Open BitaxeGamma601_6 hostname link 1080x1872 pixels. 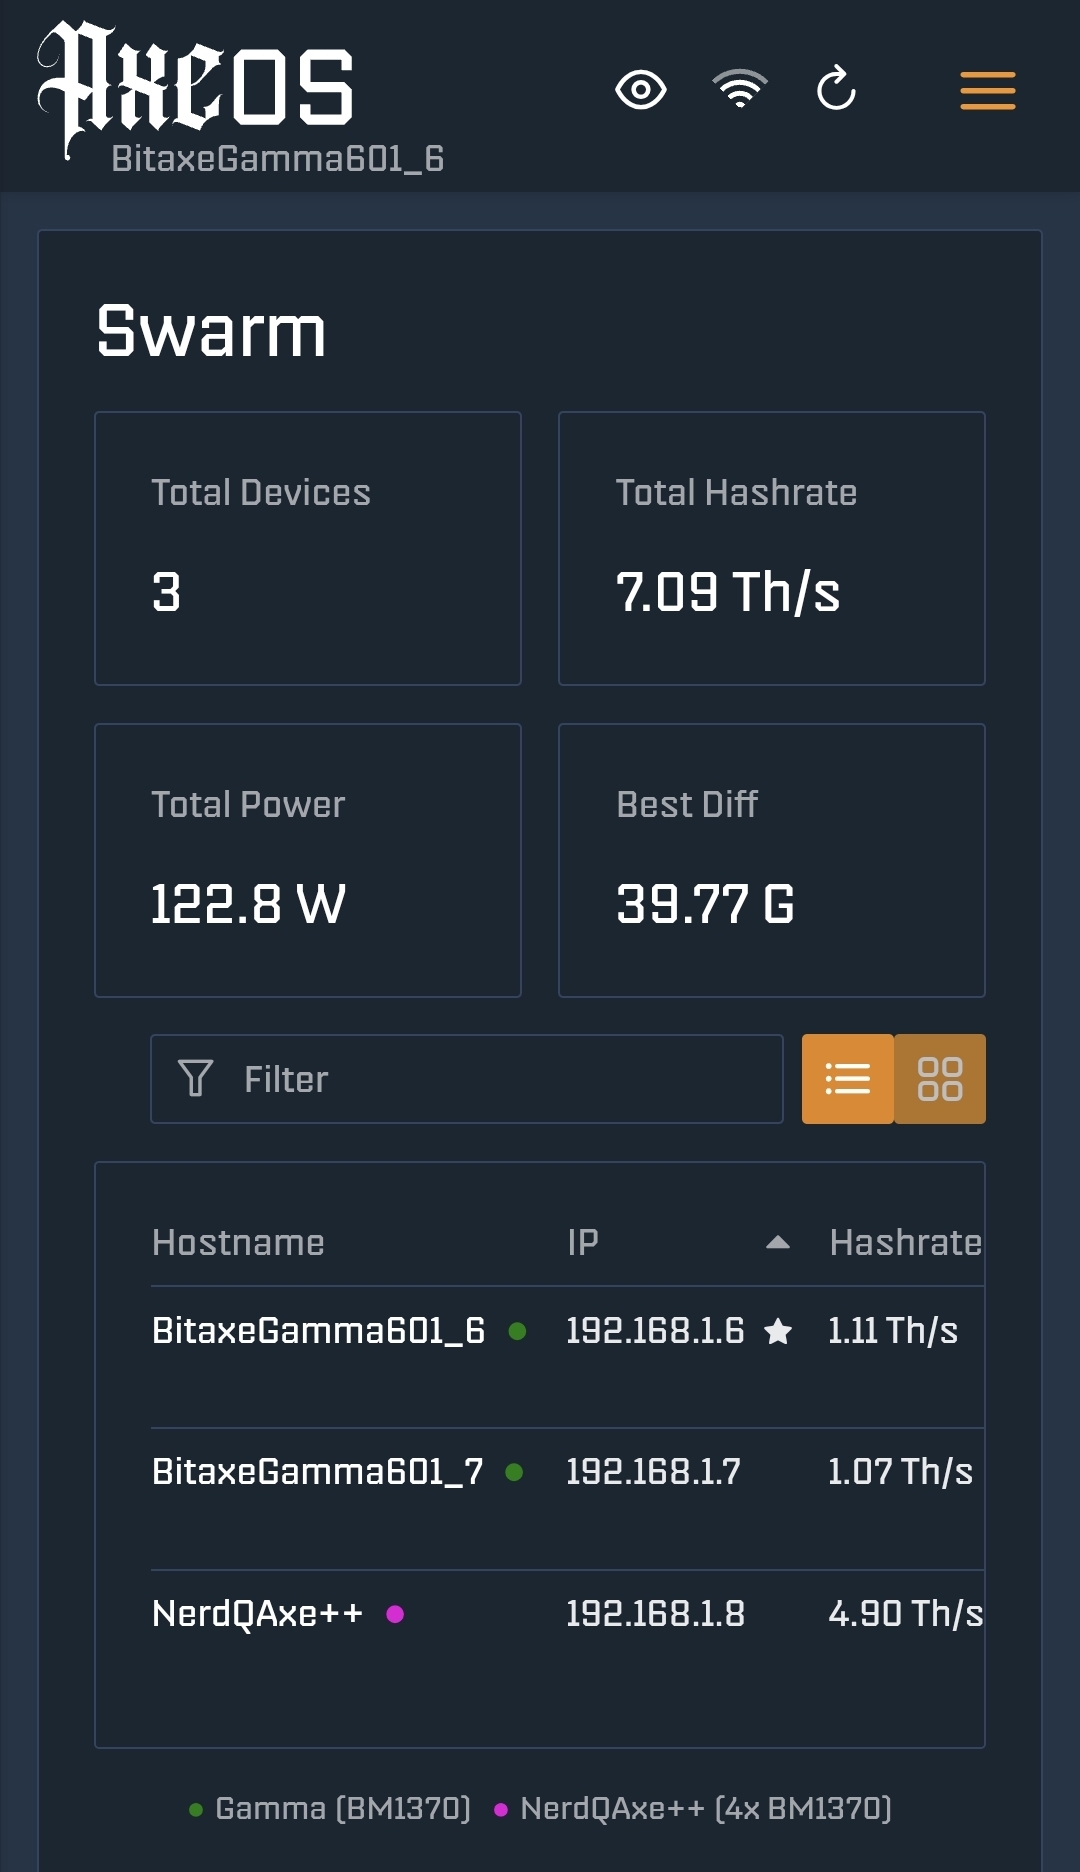(x=318, y=1331)
